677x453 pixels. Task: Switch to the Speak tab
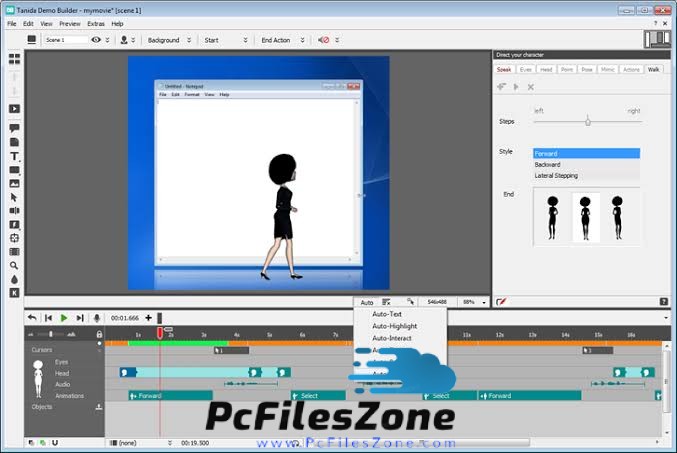[504, 69]
